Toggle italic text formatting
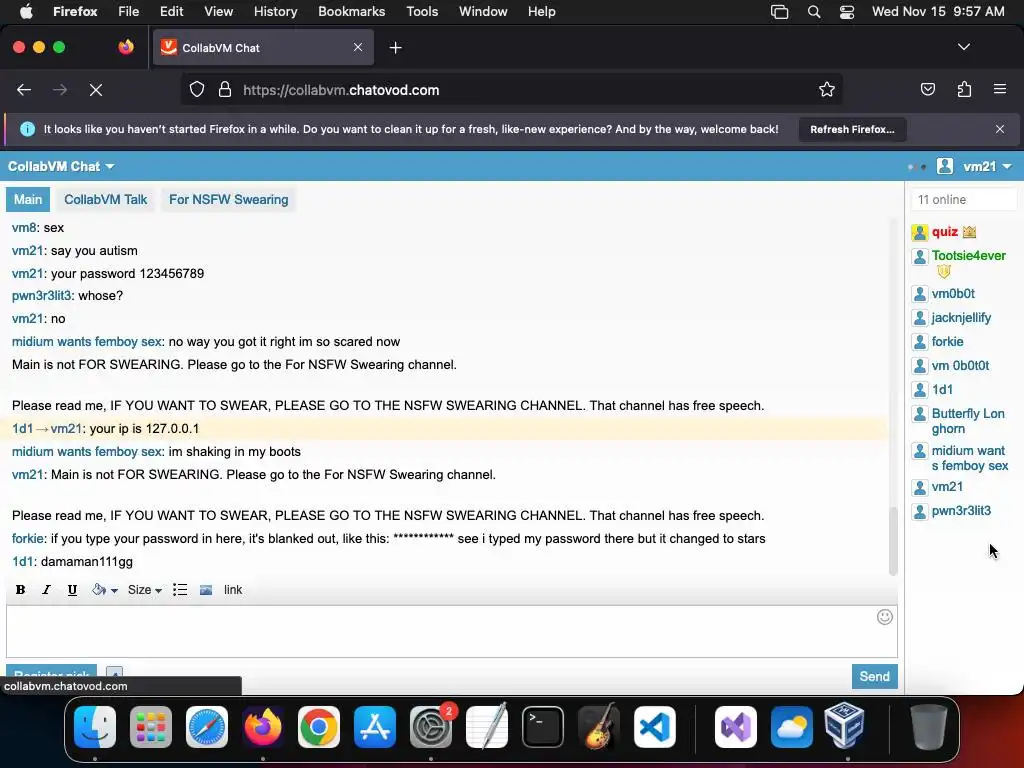This screenshot has width=1024, height=768. pyautogui.click(x=46, y=590)
